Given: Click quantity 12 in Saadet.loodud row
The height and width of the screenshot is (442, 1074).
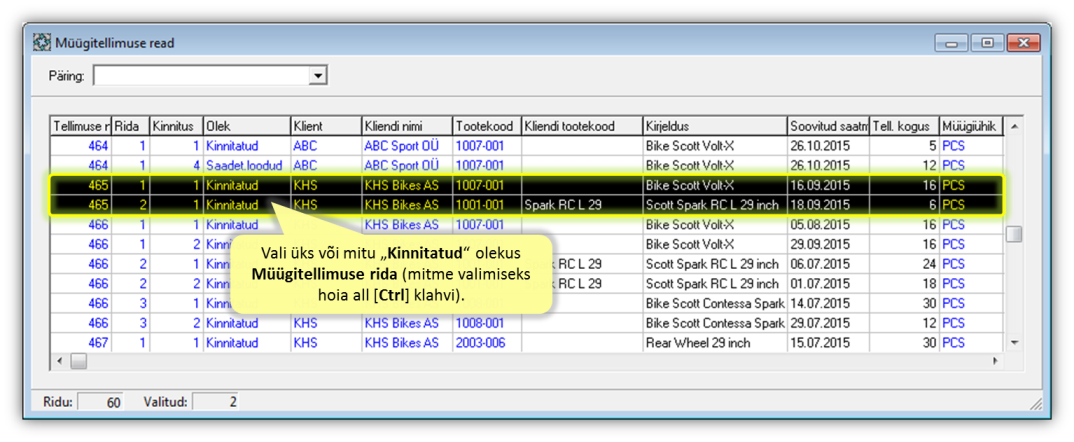Looking at the screenshot, I should tap(905, 165).
